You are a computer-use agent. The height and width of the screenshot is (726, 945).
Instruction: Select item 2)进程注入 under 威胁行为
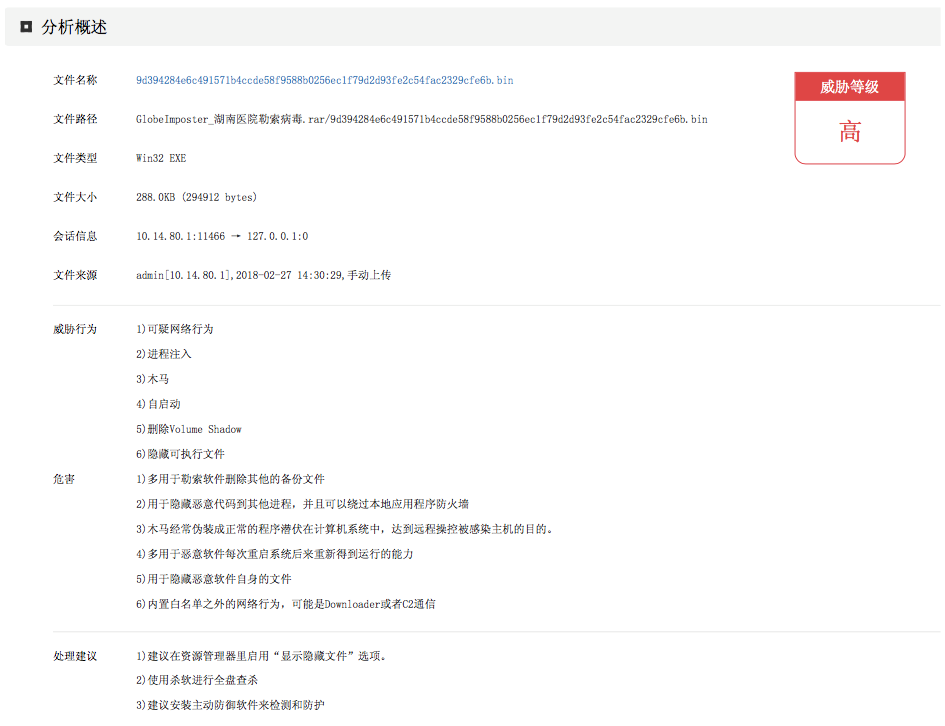tap(165, 353)
